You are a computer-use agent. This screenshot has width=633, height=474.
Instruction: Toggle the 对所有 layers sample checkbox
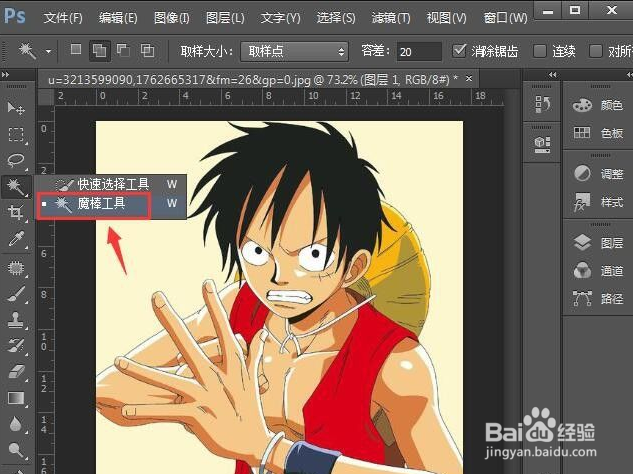(x=595, y=51)
